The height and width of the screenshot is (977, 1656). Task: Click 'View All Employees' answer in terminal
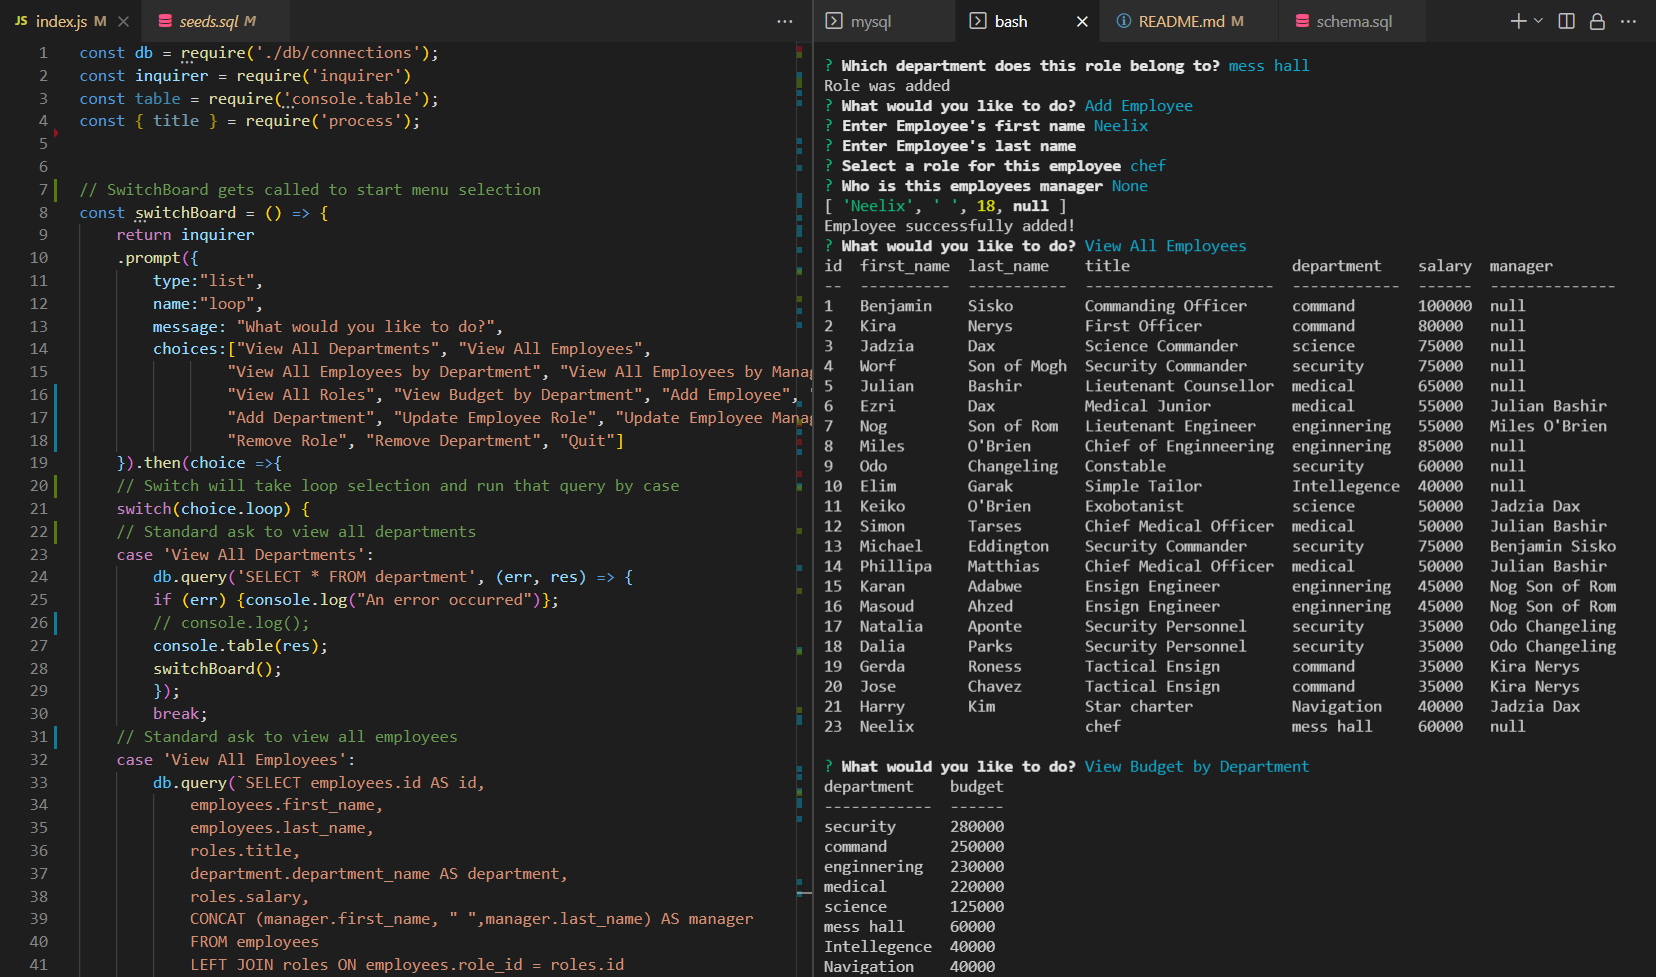pos(1166,246)
